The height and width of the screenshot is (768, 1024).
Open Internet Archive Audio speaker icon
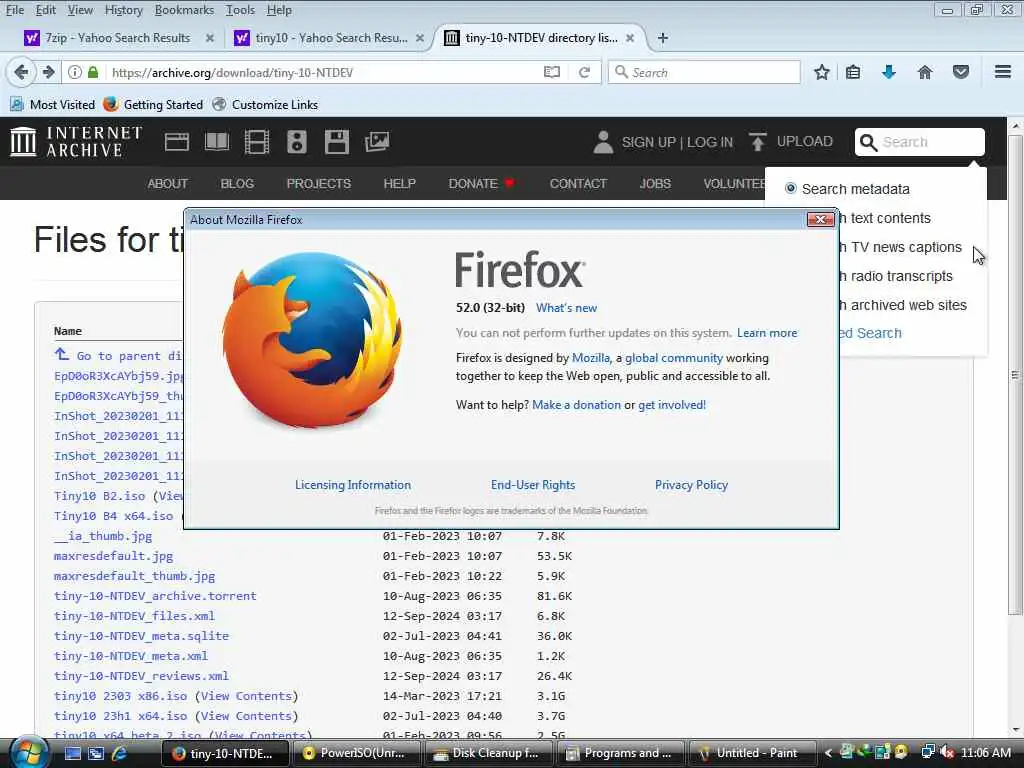pyautogui.click(x=296, y=142)
